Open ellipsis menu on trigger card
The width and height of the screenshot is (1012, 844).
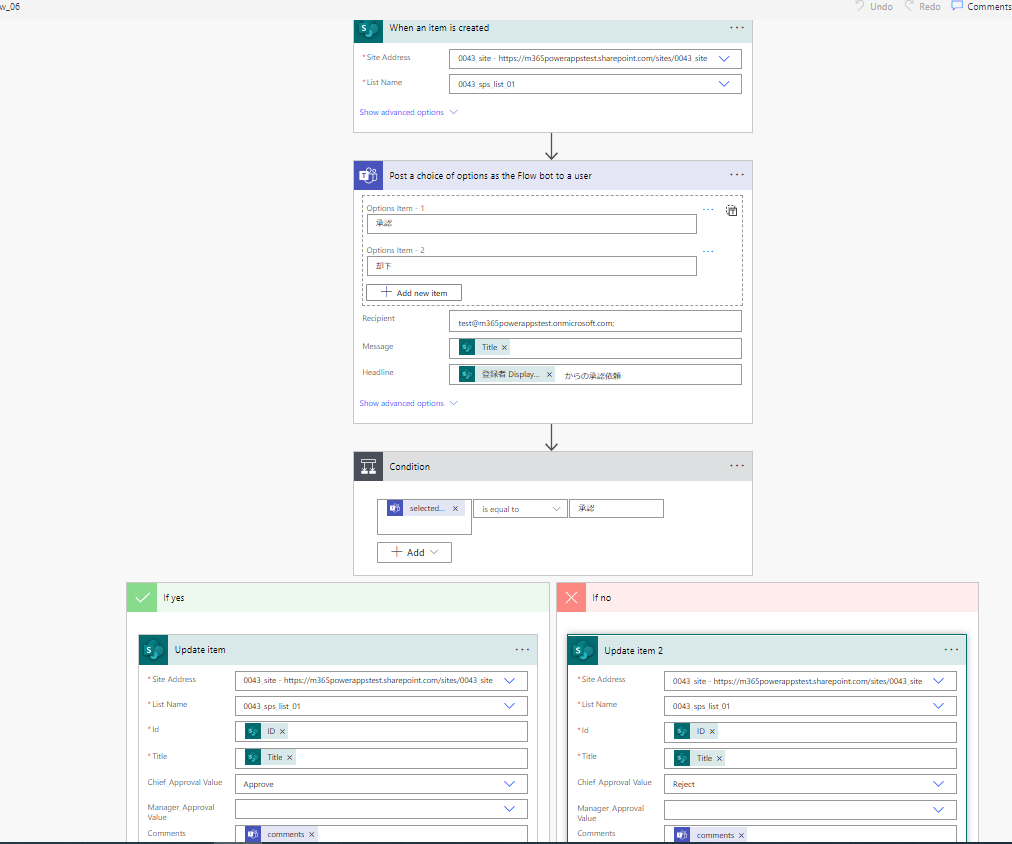point(737,28)
